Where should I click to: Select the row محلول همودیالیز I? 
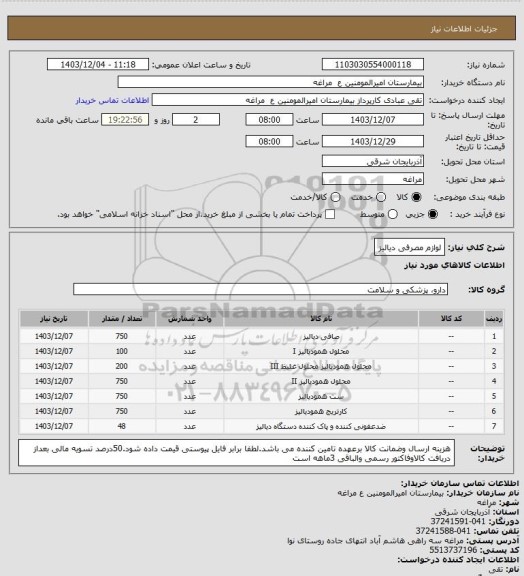coord(262,351)
